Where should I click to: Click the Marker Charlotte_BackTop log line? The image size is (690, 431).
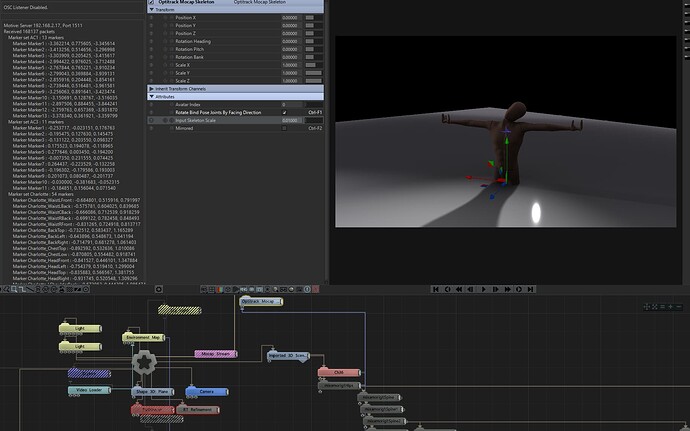(x=73, y=230)
